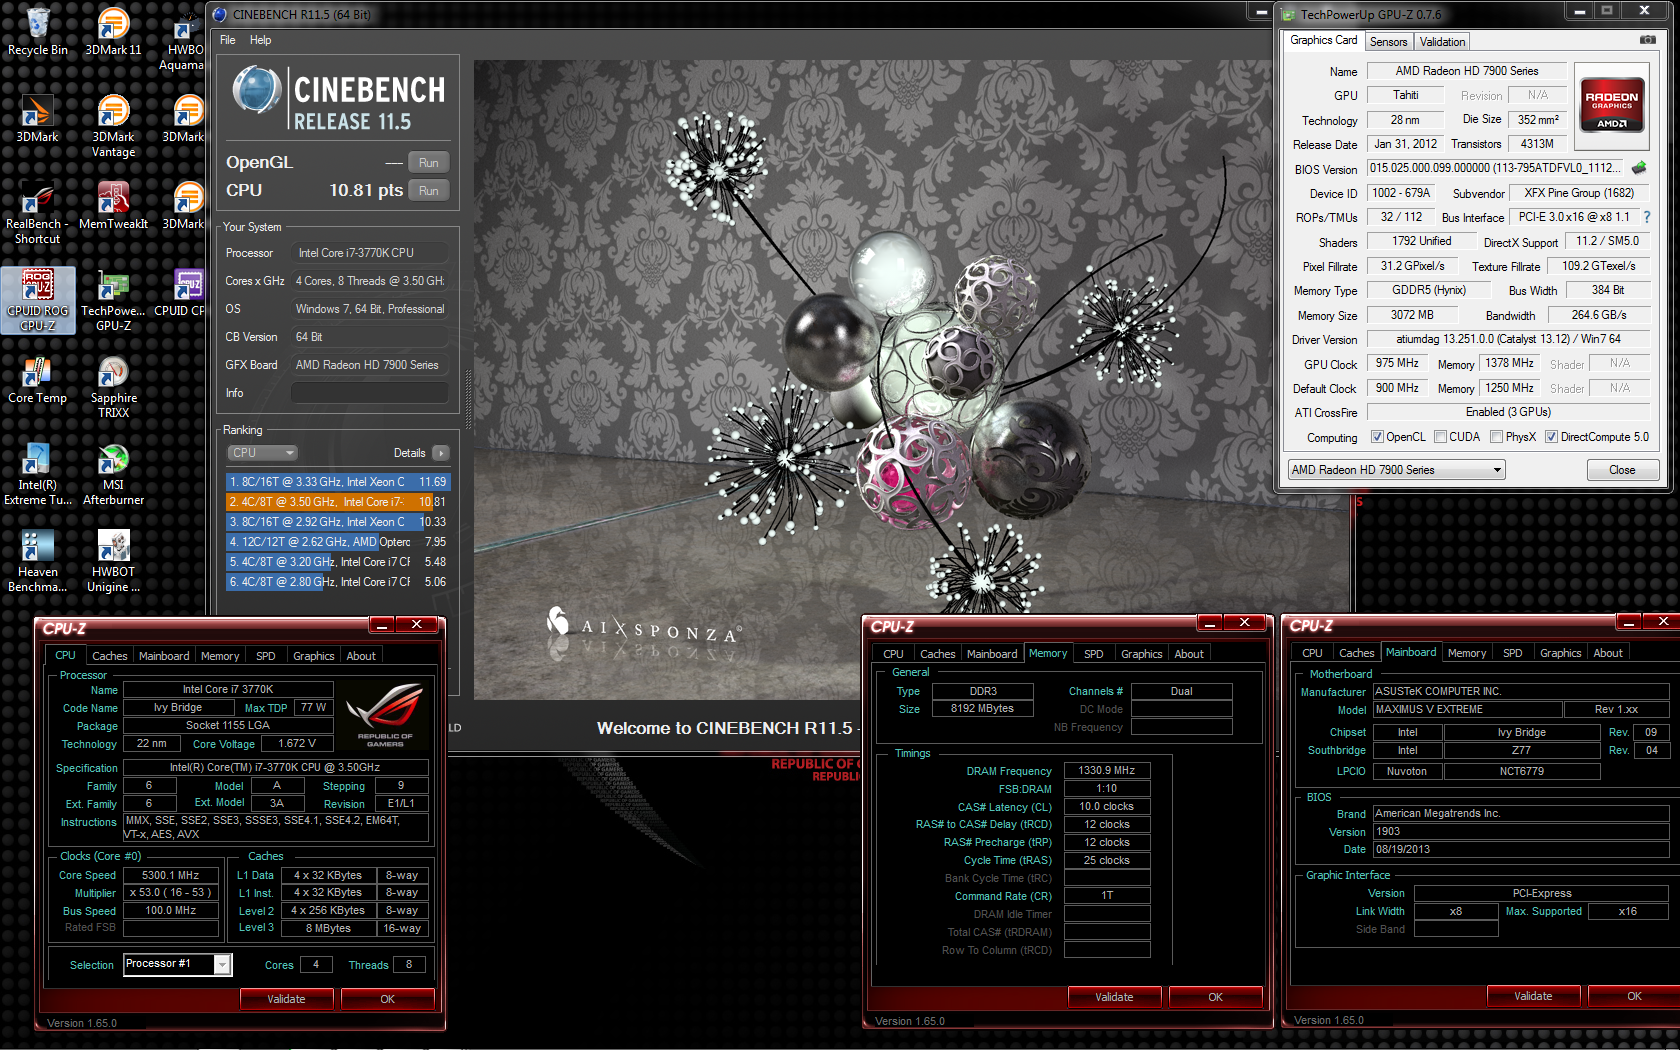The width and height of the screenshot is (1680, 1050).
Task: Open the Cinebench Help menu
Action: coord(261,40)
